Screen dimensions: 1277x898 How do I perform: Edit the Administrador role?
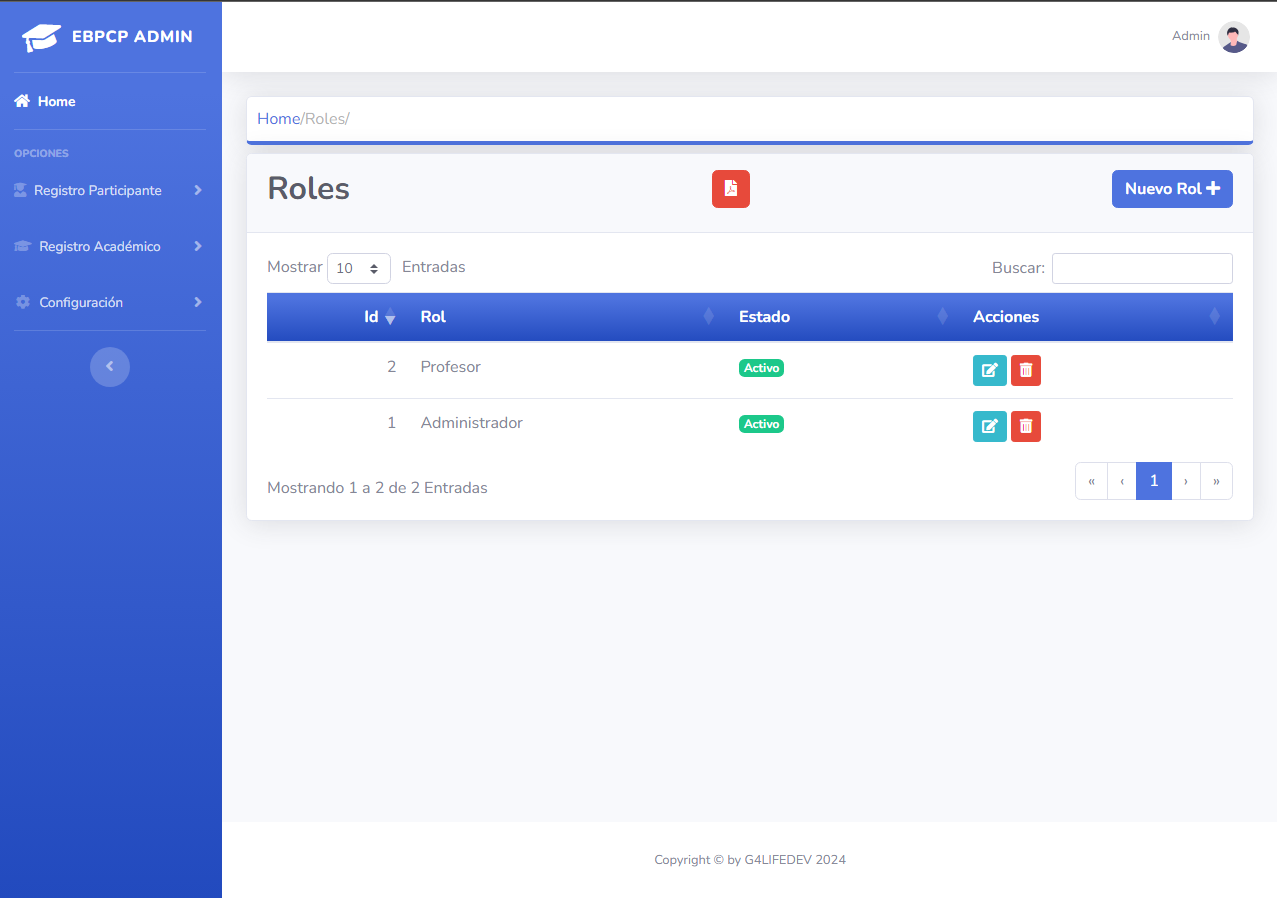point(989,426)
